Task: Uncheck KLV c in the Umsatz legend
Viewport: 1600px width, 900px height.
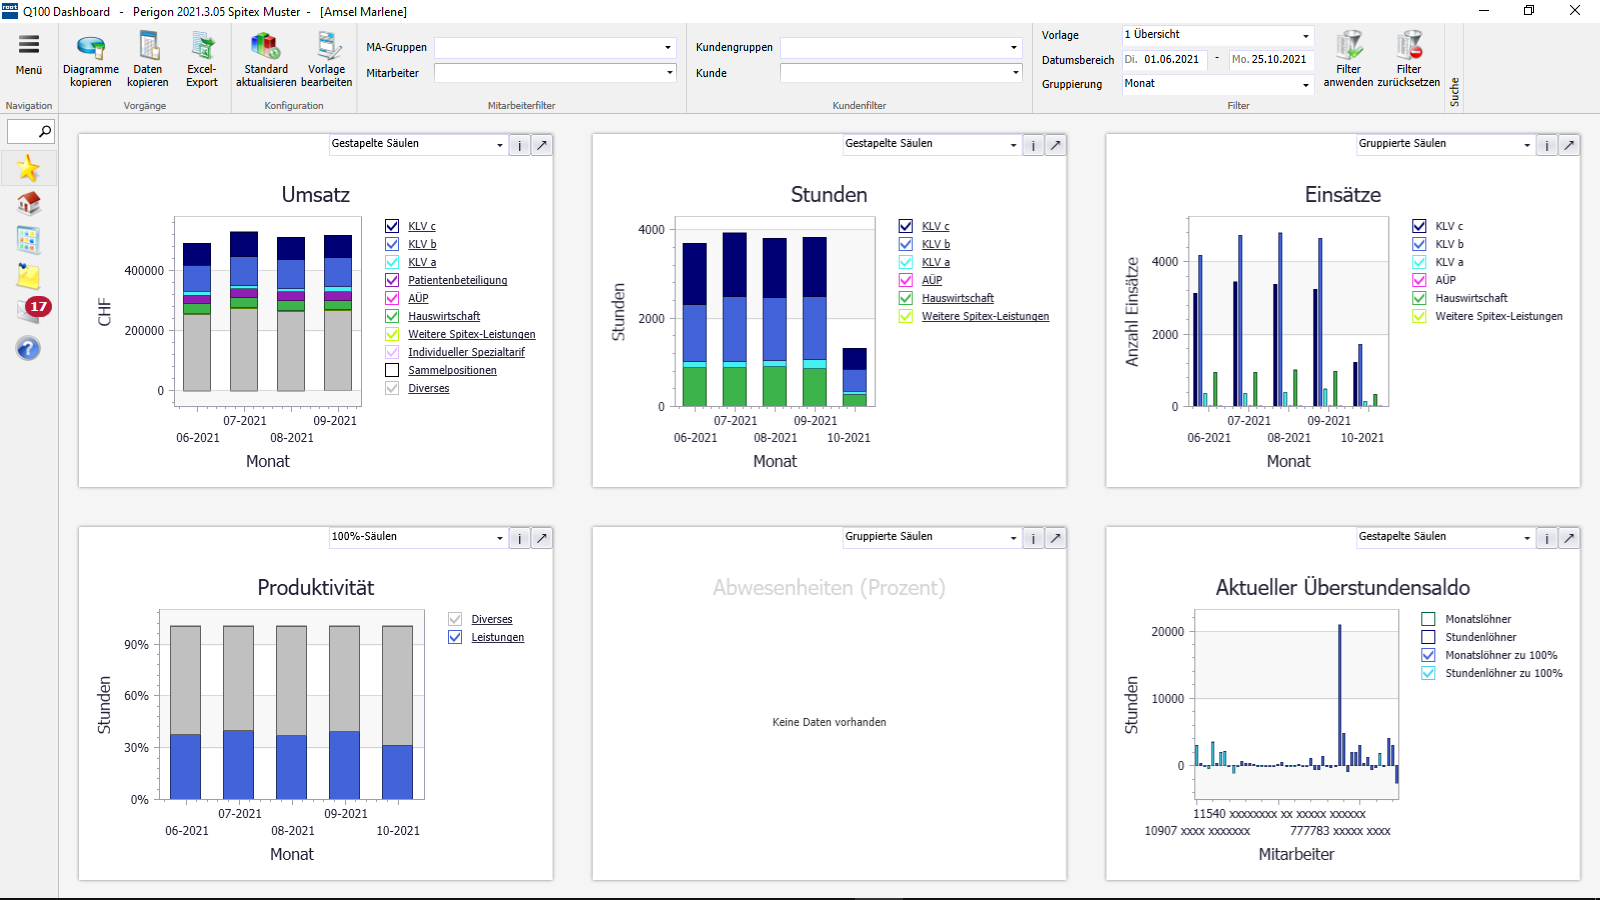Action: pos(391,226)
